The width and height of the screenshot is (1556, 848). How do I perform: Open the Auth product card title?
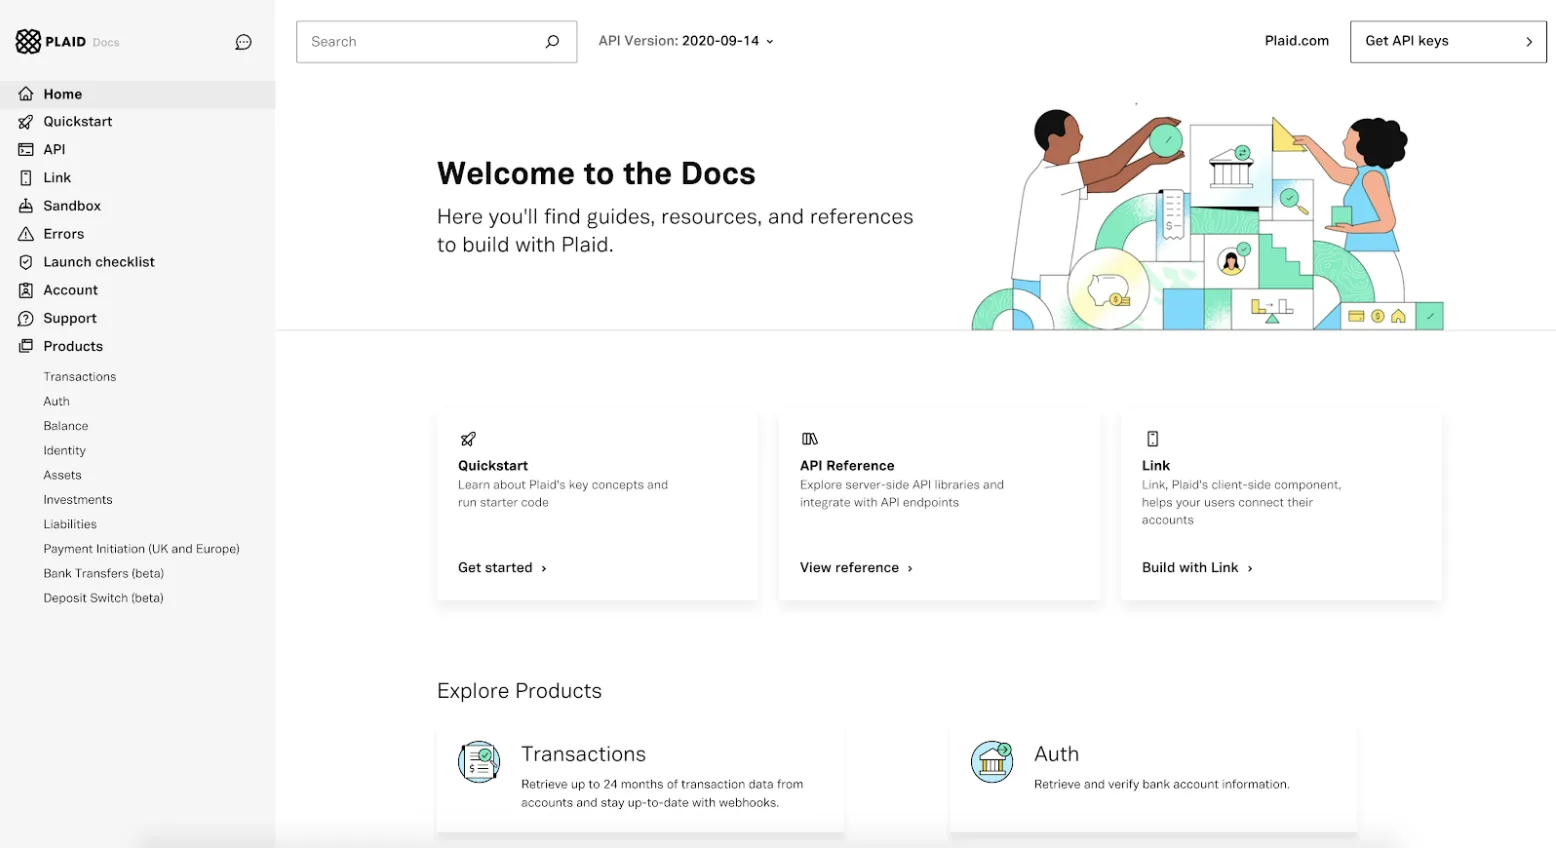tap(1057, 754)
